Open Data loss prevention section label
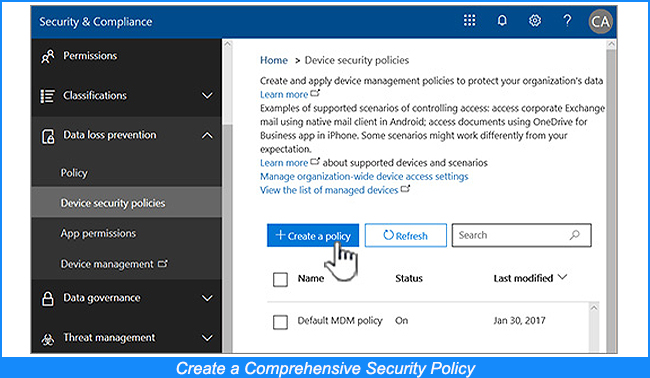650x378 pixels. pyautogui.click(x=110, y=135)
